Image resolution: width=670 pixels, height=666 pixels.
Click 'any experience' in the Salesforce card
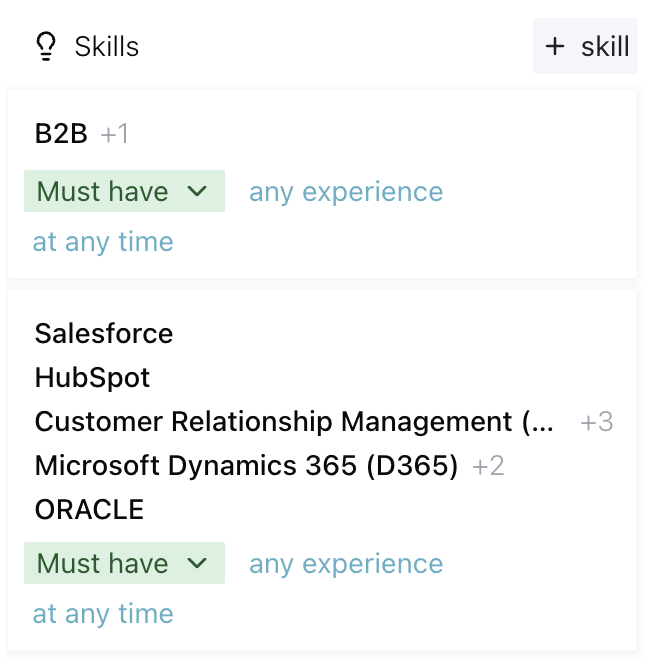[345, 563]
